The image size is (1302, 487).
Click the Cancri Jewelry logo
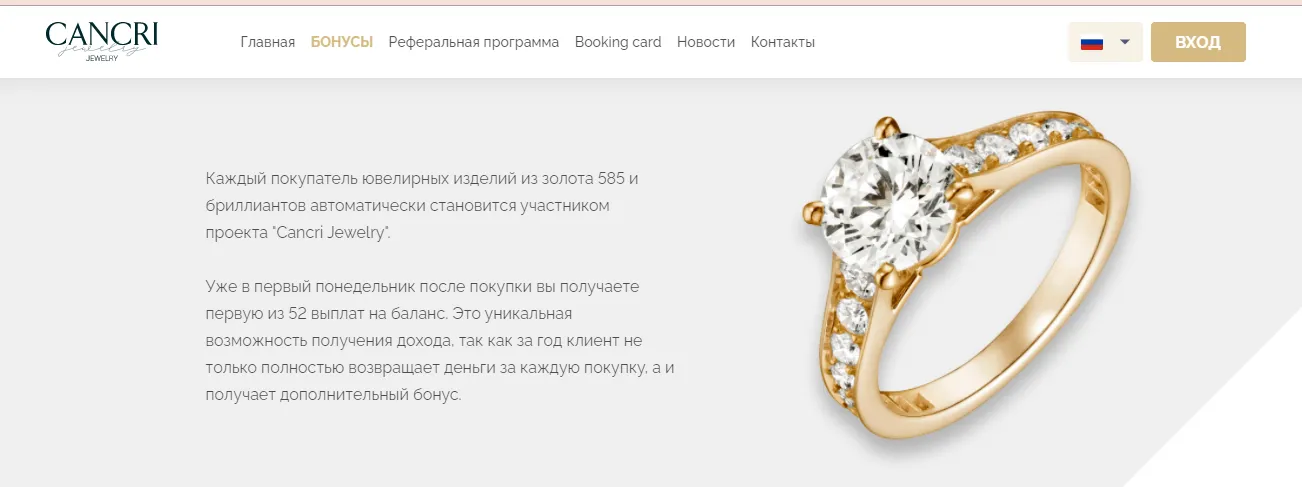tap(102, 42)
